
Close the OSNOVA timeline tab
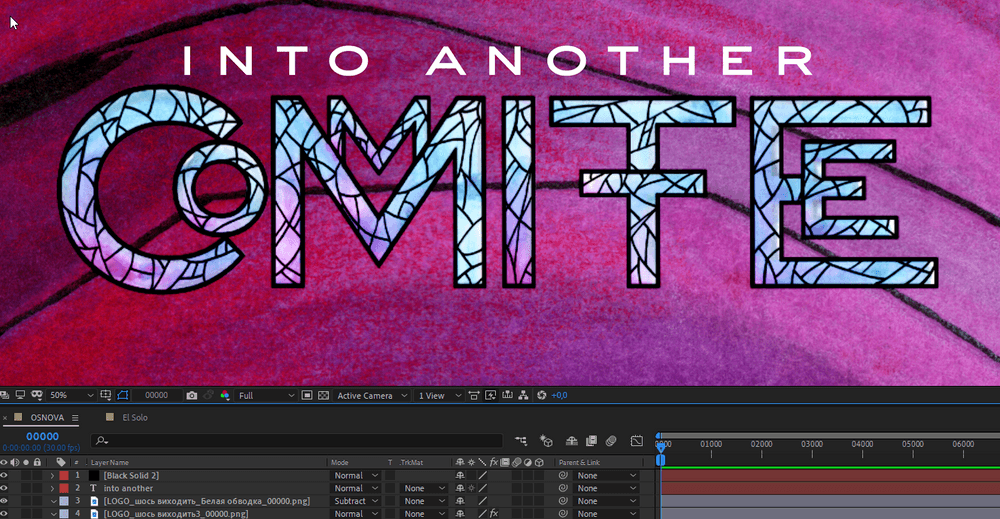tap(5, 418)
